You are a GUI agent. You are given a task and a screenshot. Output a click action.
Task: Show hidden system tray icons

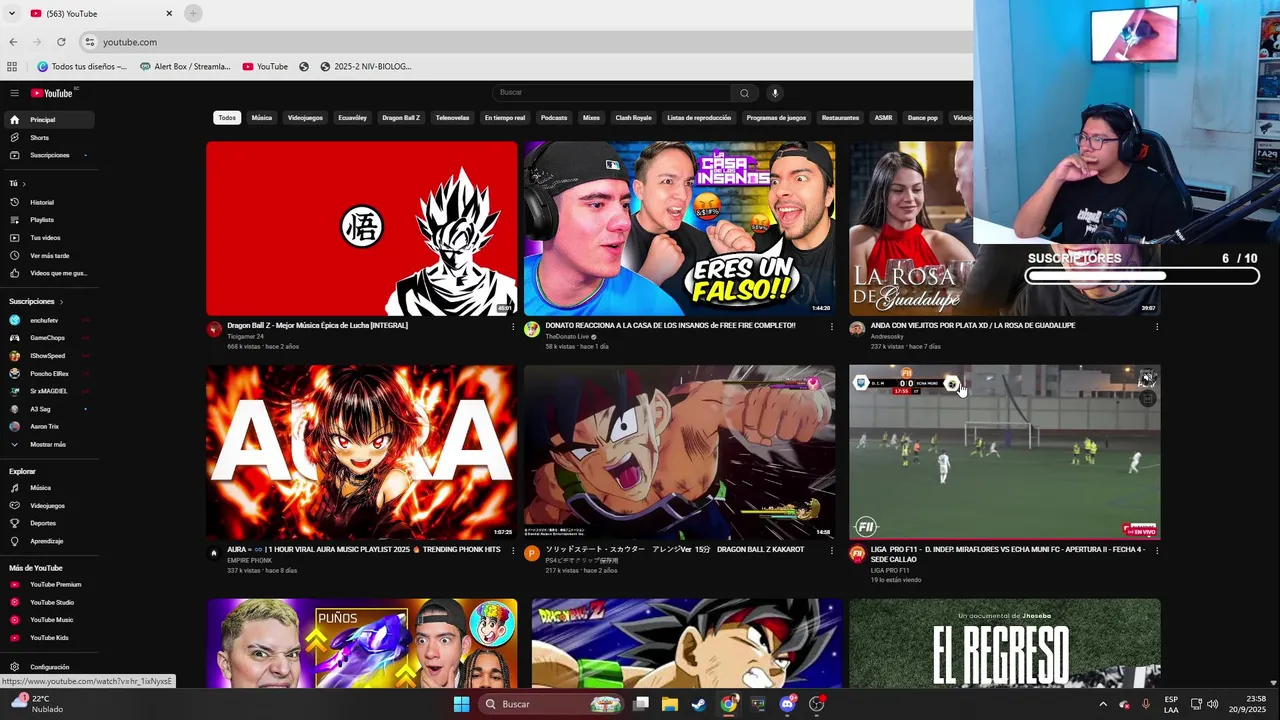coord(1103,704)
